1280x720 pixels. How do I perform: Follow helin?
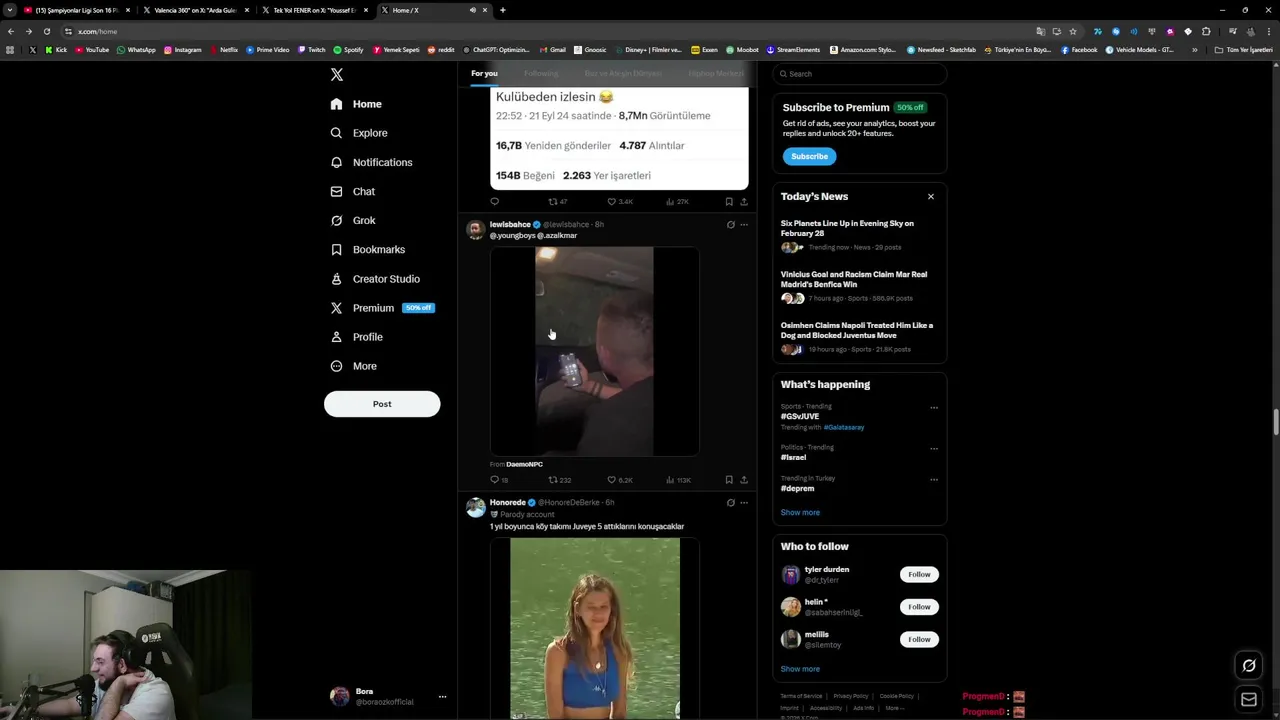[919, 607]
